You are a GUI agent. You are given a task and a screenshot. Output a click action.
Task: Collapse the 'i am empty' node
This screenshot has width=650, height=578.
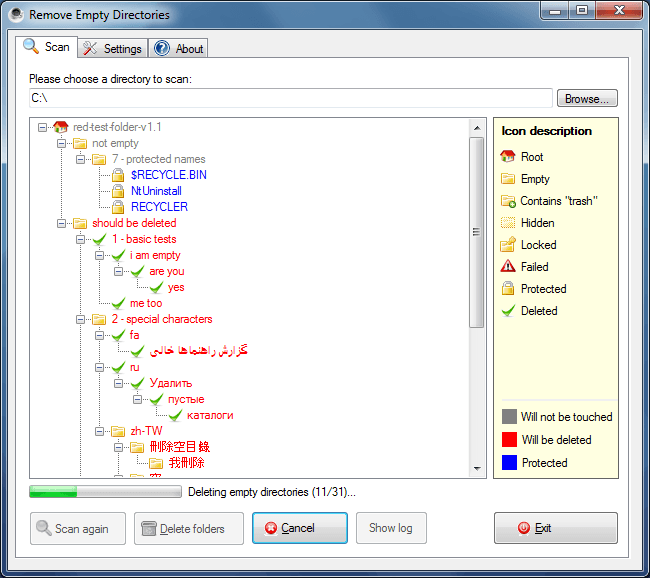99,255
